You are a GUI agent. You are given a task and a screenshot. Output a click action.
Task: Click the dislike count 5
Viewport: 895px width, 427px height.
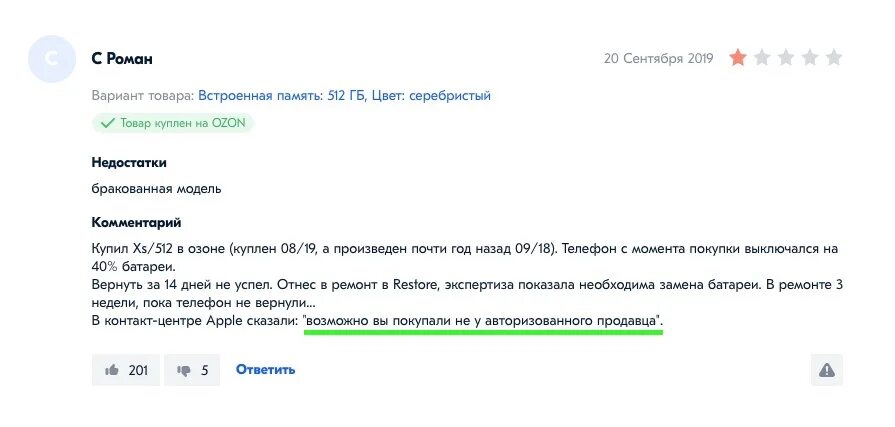pos(204,371)
